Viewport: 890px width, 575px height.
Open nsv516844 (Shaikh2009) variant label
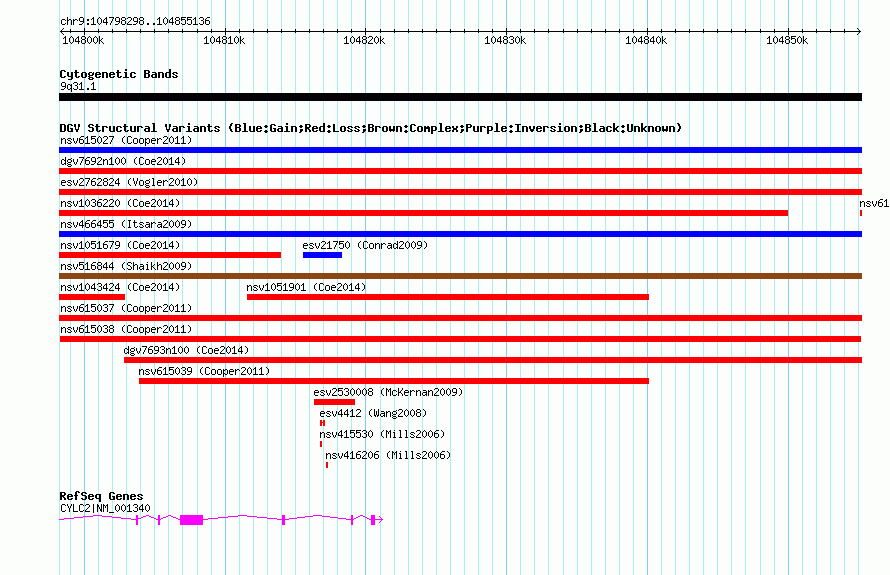click(126, 266)
